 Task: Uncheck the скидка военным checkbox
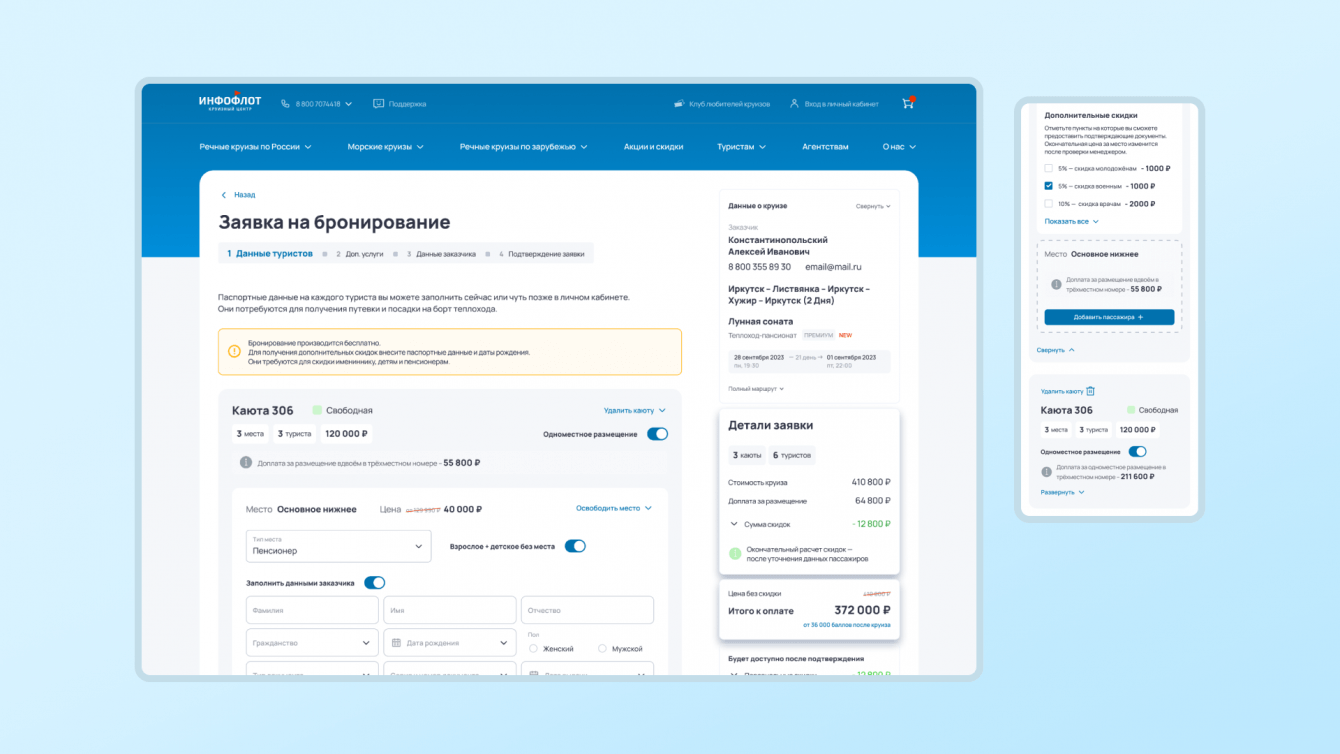(1048, 186)
